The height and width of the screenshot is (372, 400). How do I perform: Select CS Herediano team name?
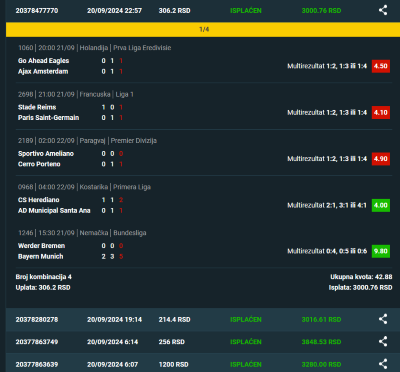coord(39,200)
